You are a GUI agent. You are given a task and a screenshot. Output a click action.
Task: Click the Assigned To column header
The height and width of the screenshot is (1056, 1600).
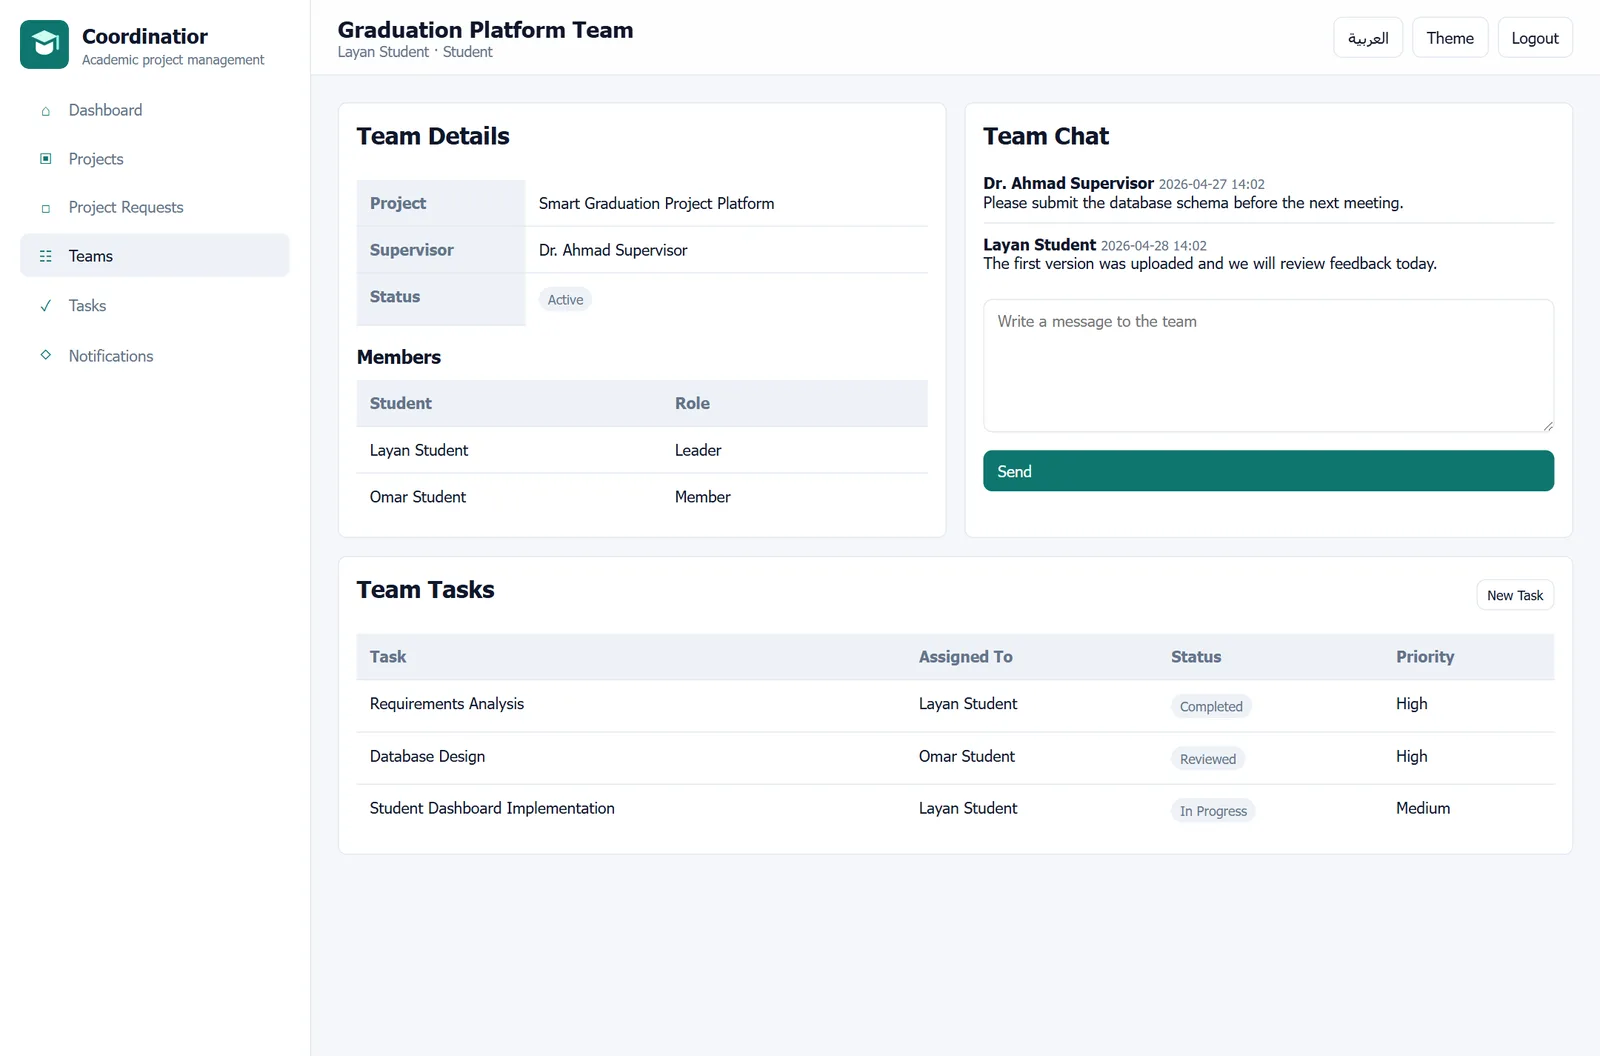click(x=966, y=657)
